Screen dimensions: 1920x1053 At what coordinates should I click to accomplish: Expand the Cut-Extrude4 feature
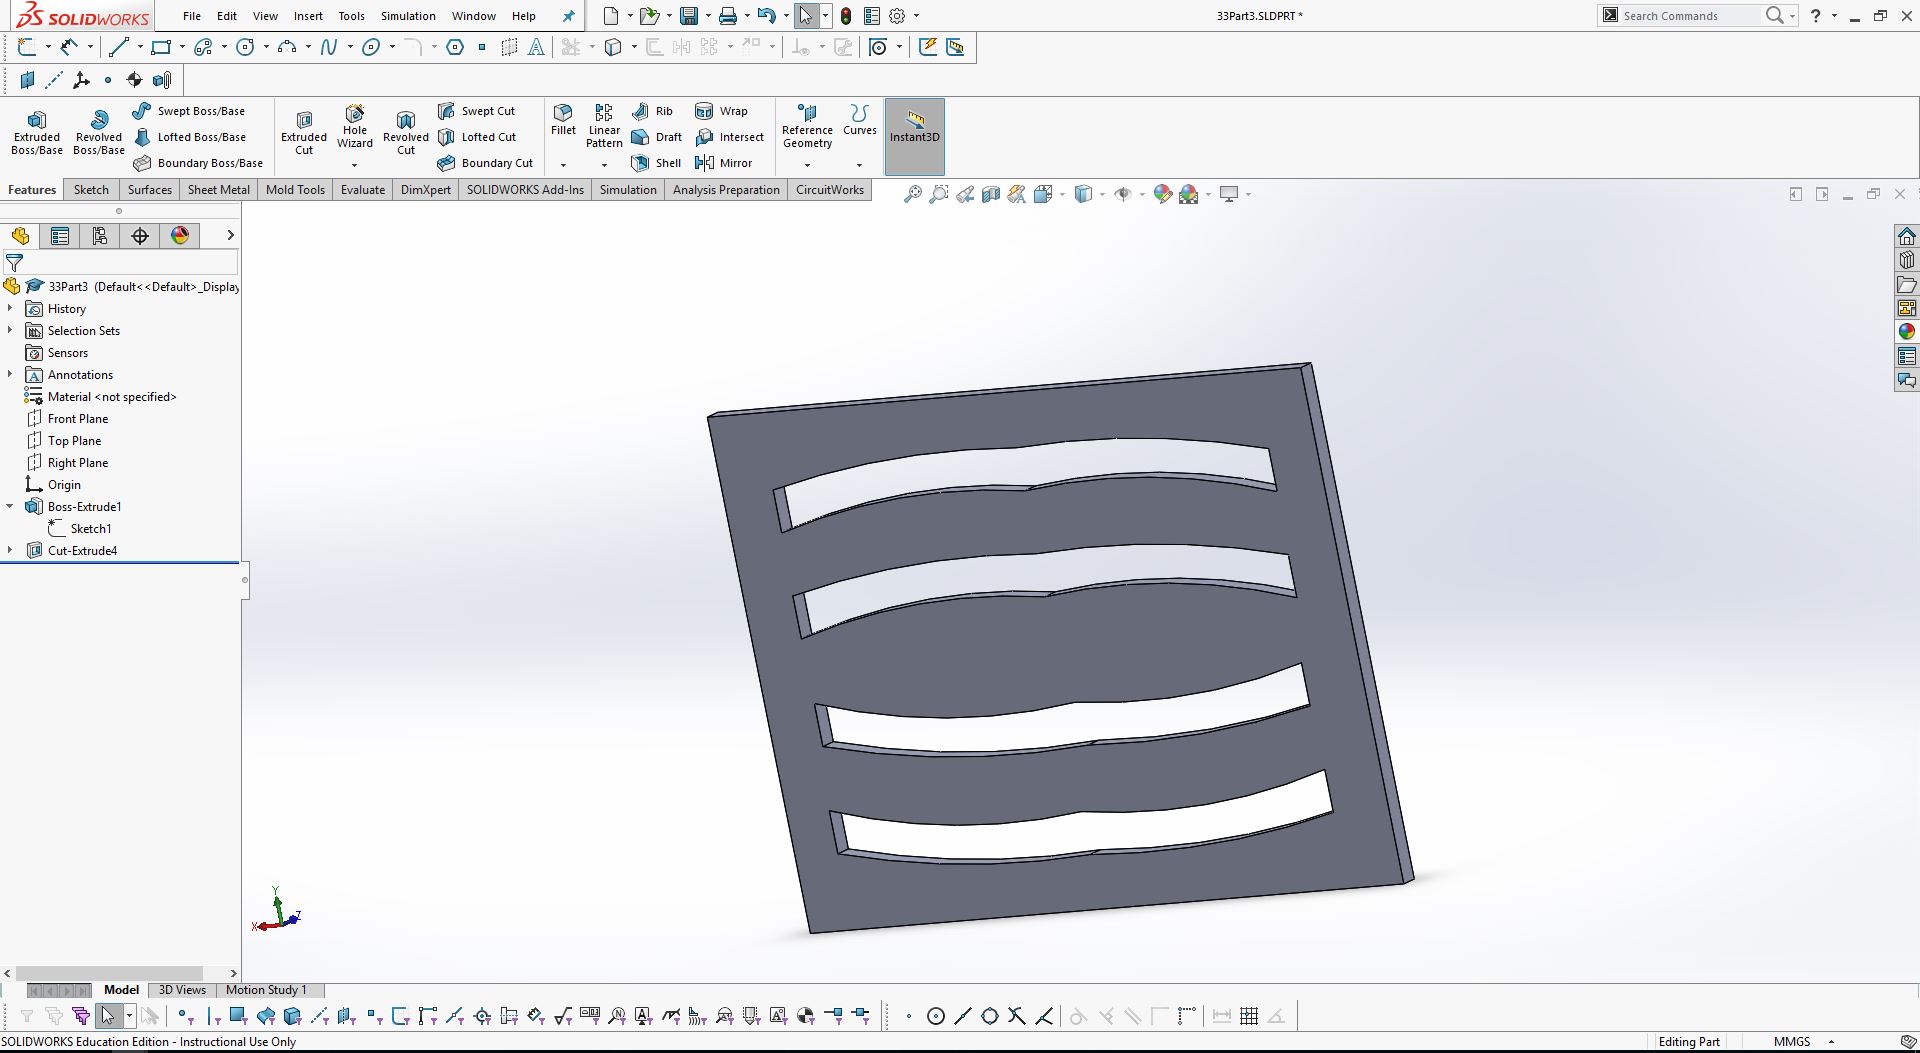click(x=10, y=551)
